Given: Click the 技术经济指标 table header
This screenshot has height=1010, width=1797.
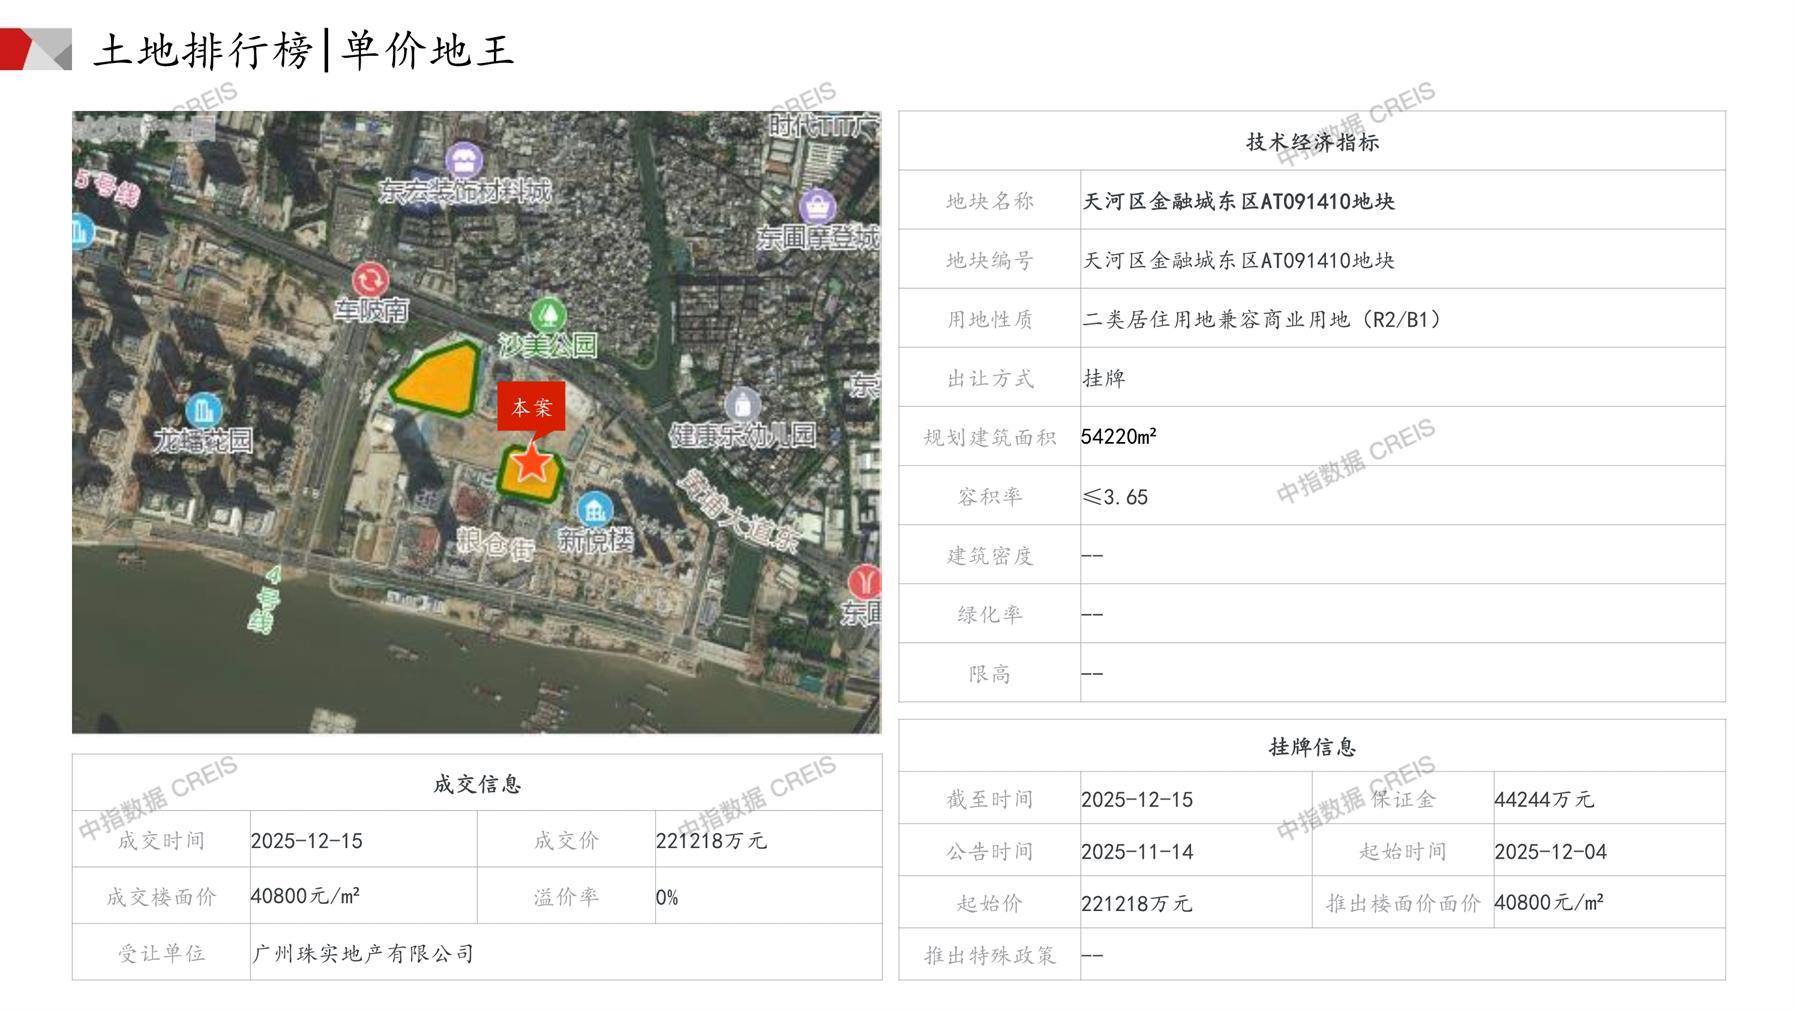Looking at the screenshot, I should pyautogui.click(x=1311, y=142).
